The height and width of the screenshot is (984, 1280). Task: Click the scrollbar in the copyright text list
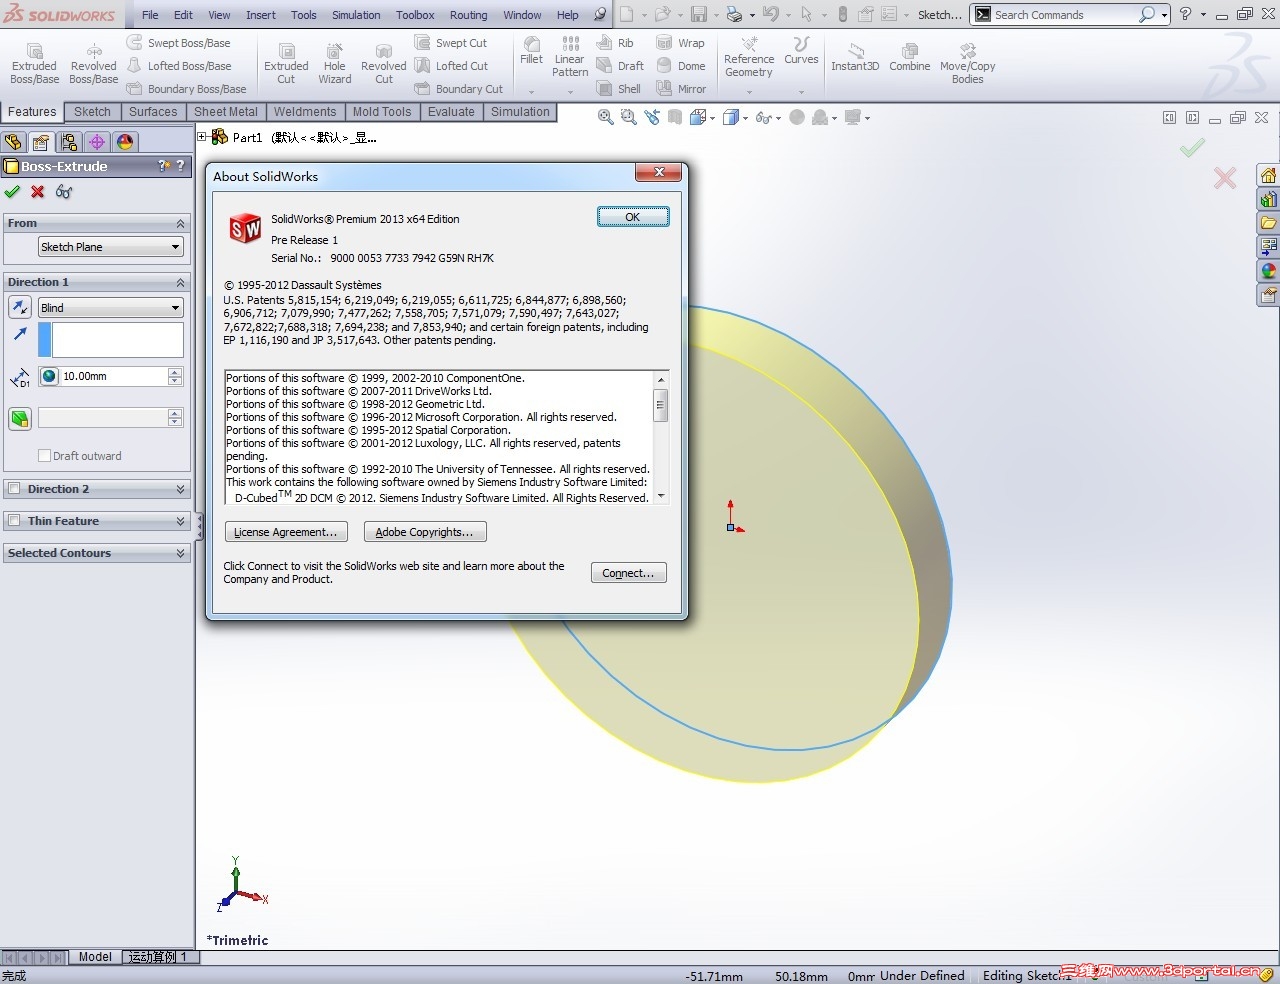[x=661, y=437]
